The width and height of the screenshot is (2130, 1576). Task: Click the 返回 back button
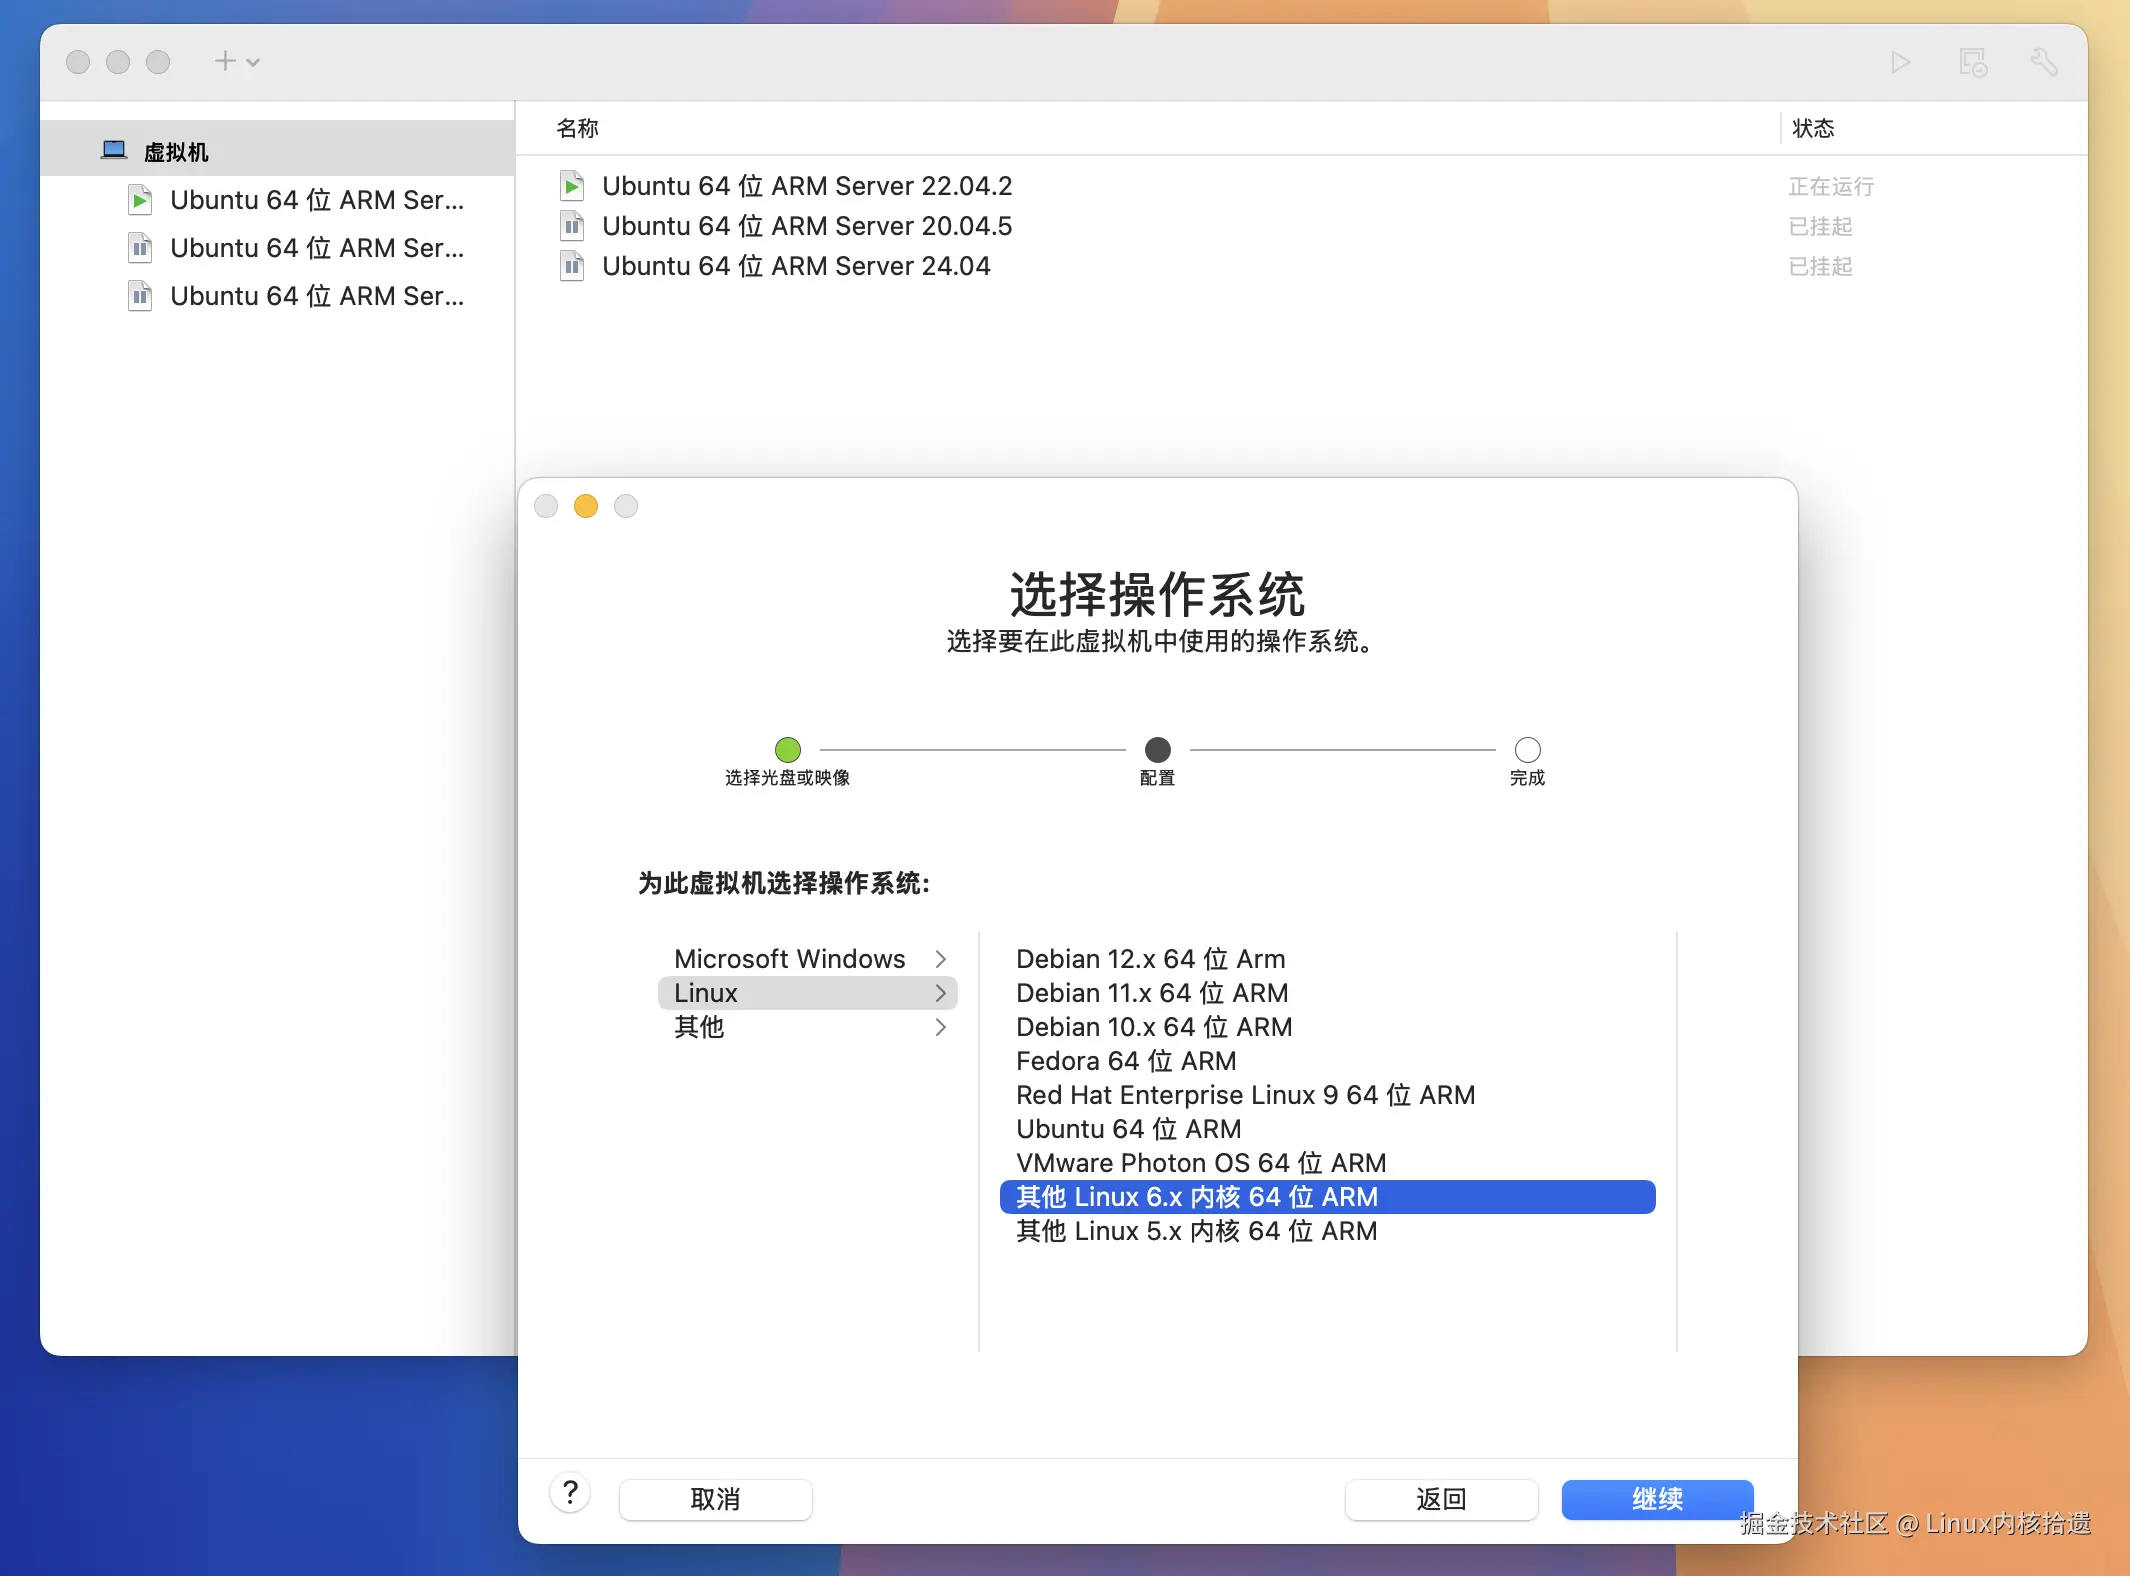1441,1499
